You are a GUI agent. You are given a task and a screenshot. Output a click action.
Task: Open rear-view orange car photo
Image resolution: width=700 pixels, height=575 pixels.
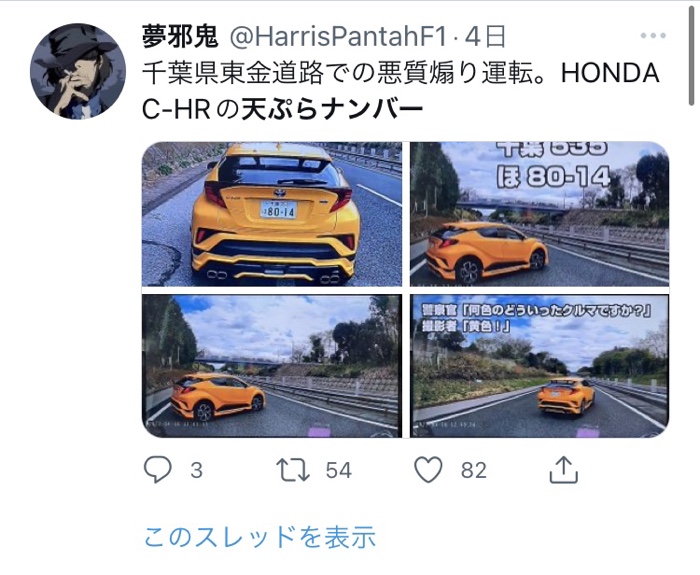point(272,214)
